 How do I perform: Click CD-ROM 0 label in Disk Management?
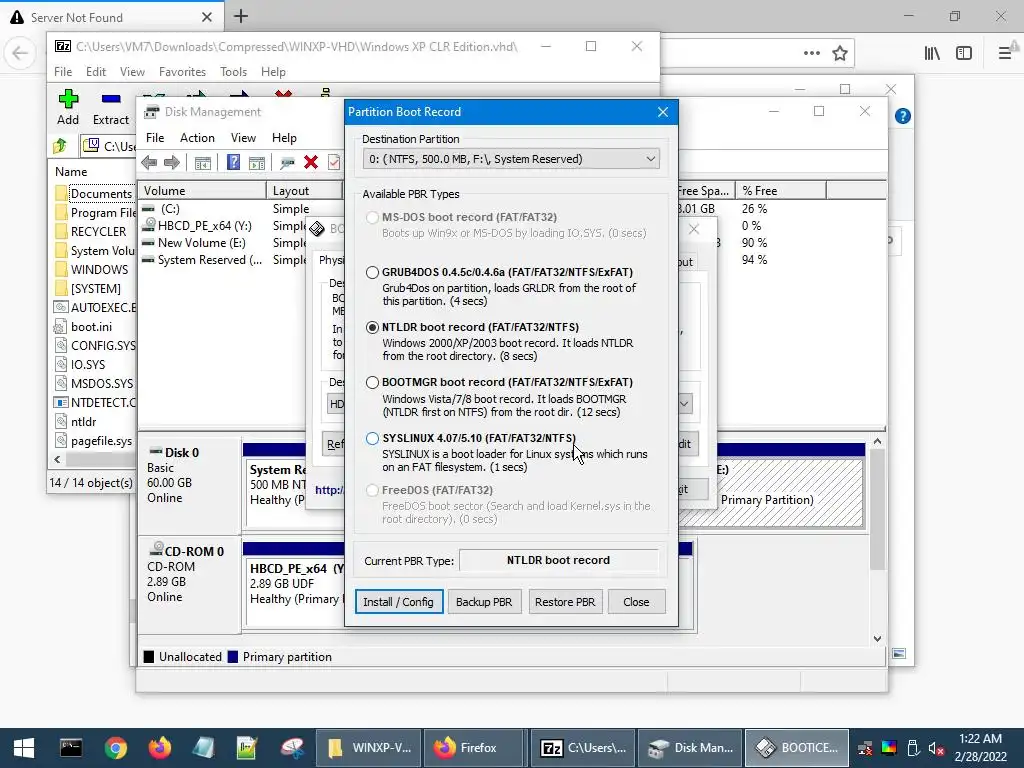click(x=194, y=551)
